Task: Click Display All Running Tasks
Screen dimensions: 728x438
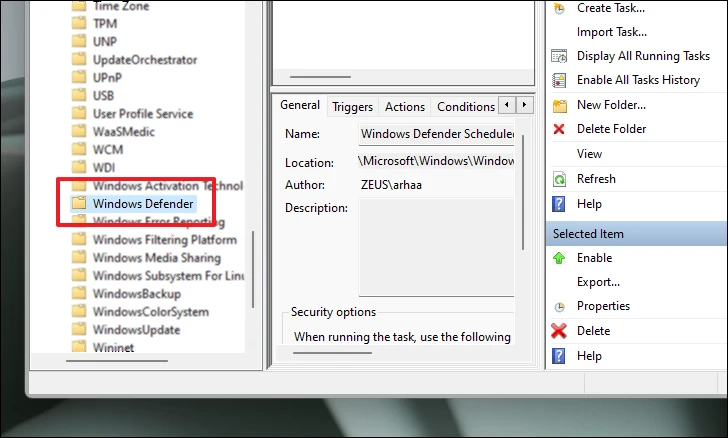Action: [643, 56]
